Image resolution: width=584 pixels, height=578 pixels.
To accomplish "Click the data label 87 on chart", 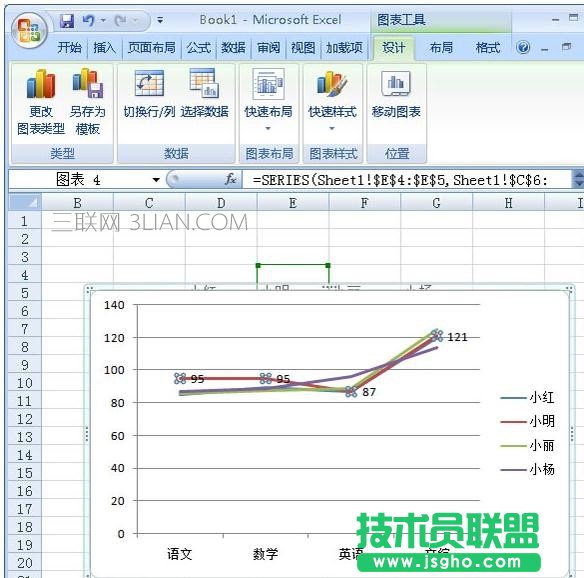I will coord(369,392).
